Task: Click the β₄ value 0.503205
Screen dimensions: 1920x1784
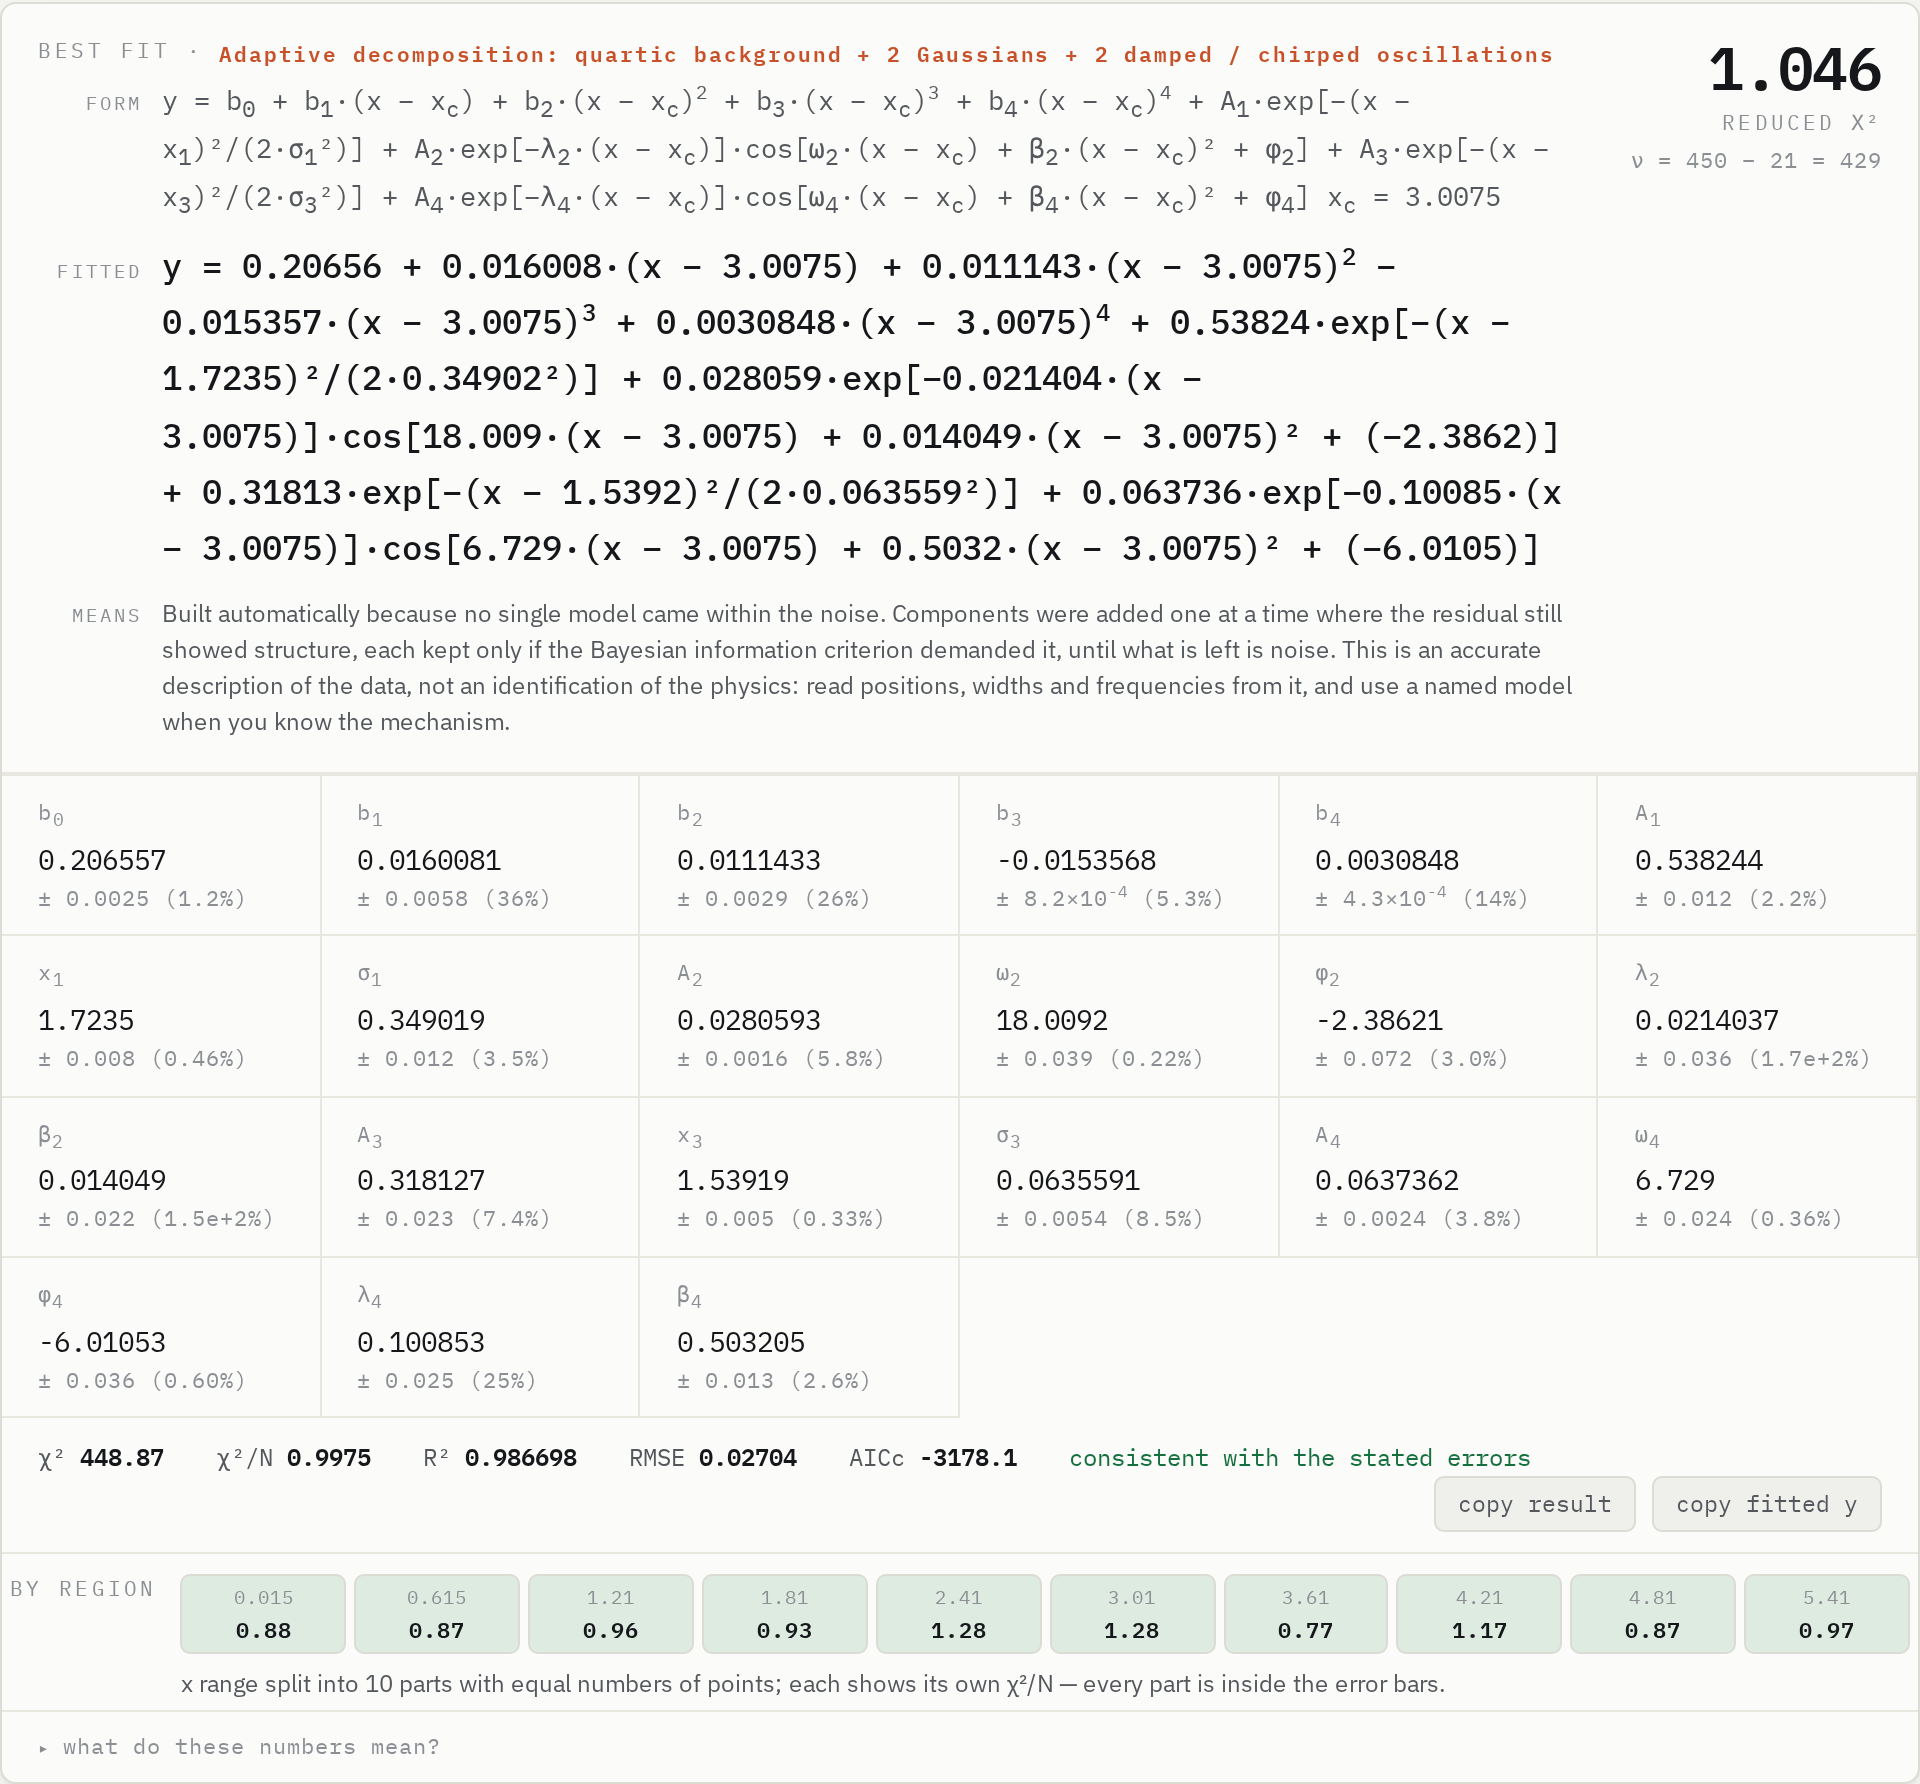Action: (741, 1343)
